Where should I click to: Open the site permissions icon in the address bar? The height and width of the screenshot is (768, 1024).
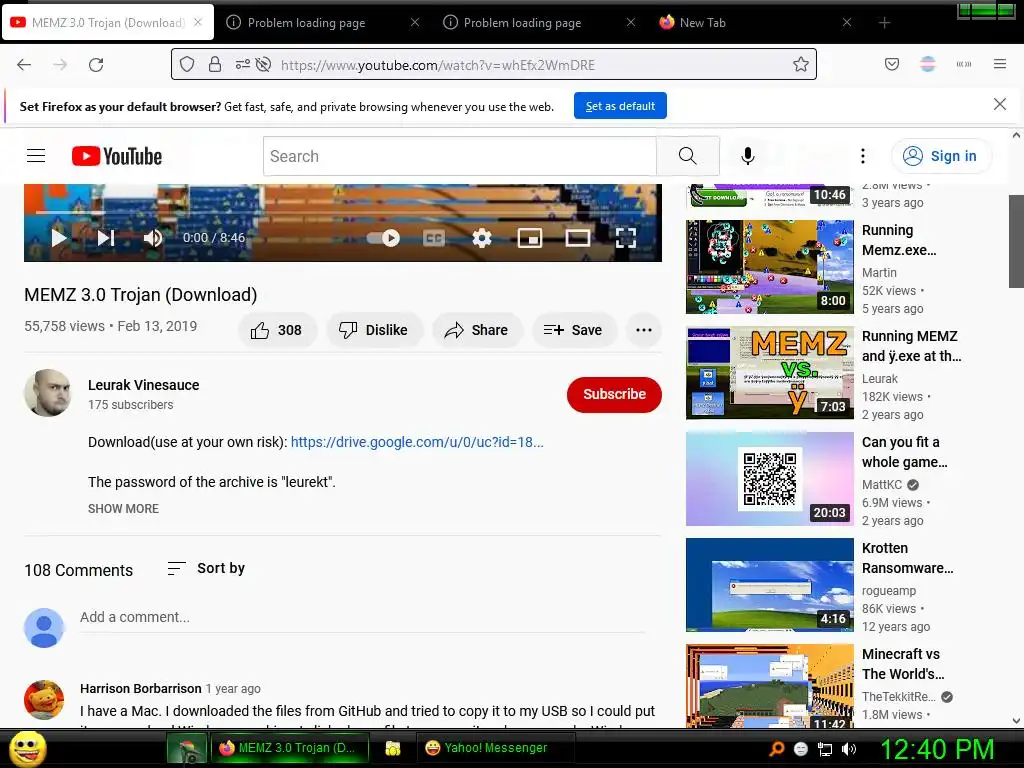point(242,64)
